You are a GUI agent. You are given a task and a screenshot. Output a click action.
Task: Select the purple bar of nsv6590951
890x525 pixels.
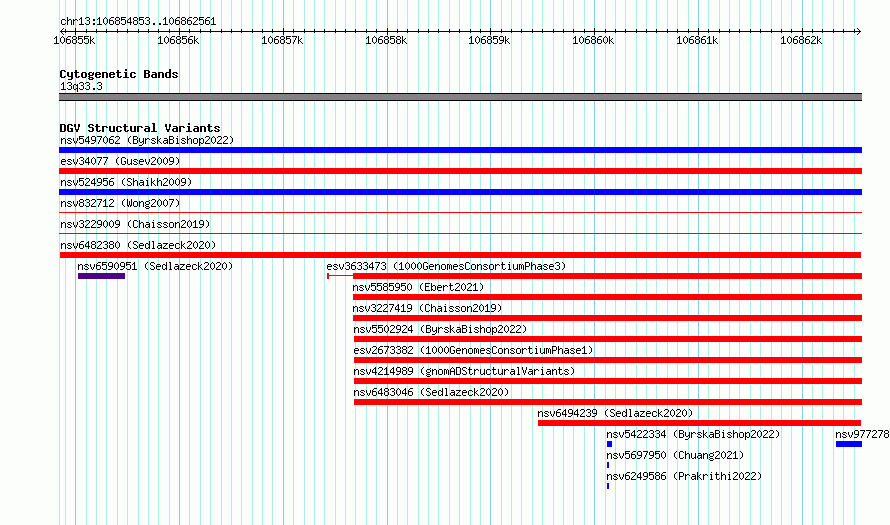click(101, 276)
